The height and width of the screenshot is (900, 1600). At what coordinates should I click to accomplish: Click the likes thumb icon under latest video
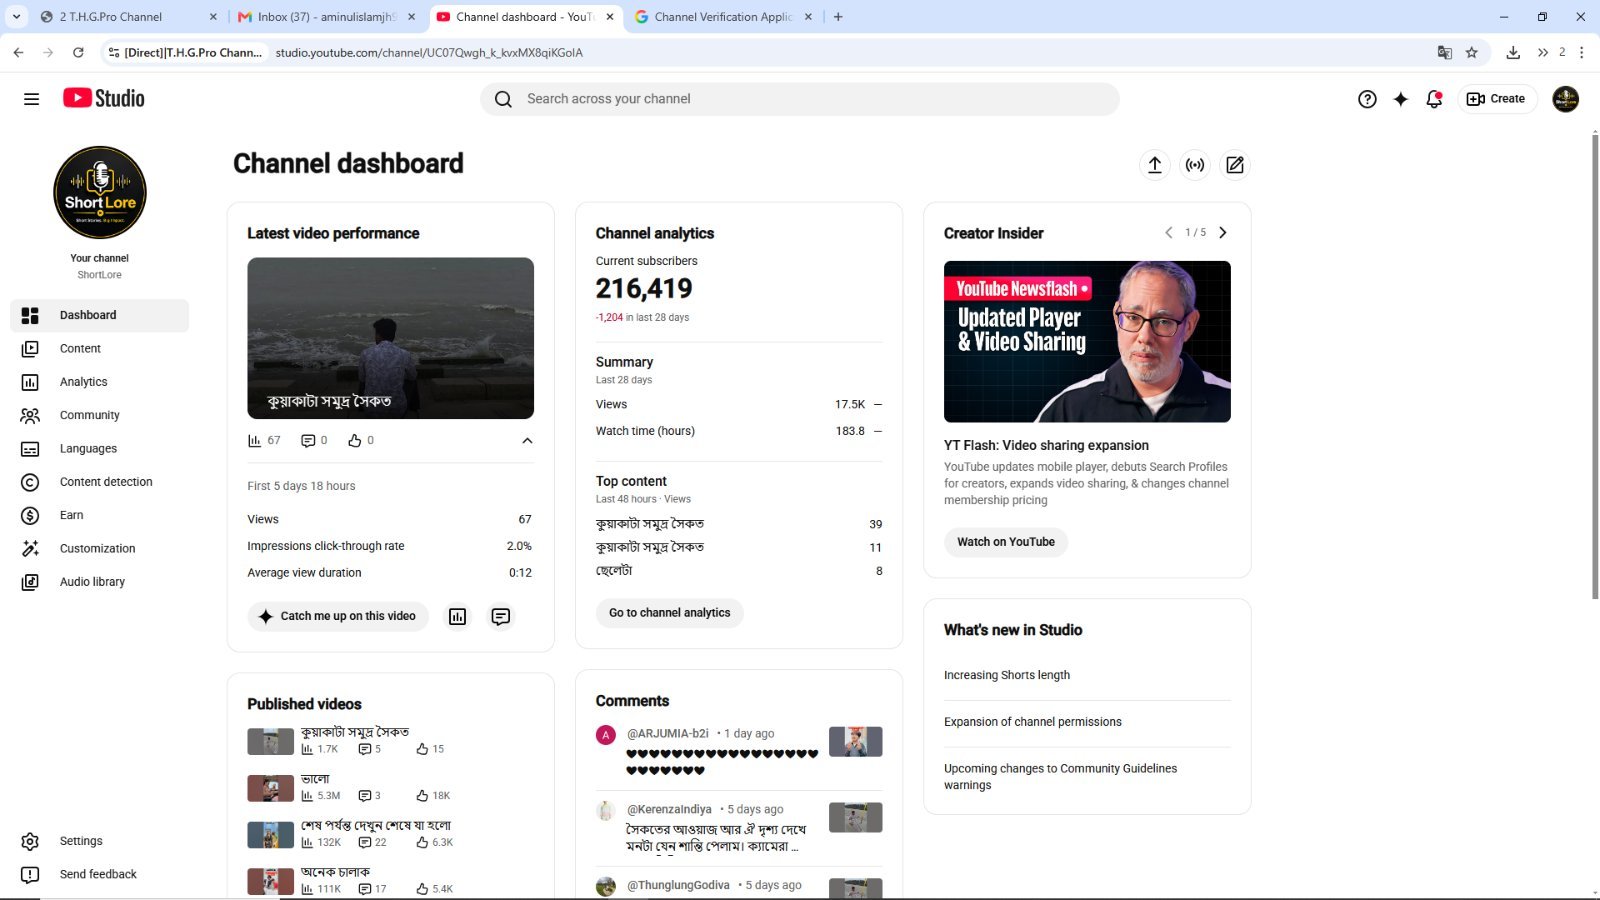(355, 441)
